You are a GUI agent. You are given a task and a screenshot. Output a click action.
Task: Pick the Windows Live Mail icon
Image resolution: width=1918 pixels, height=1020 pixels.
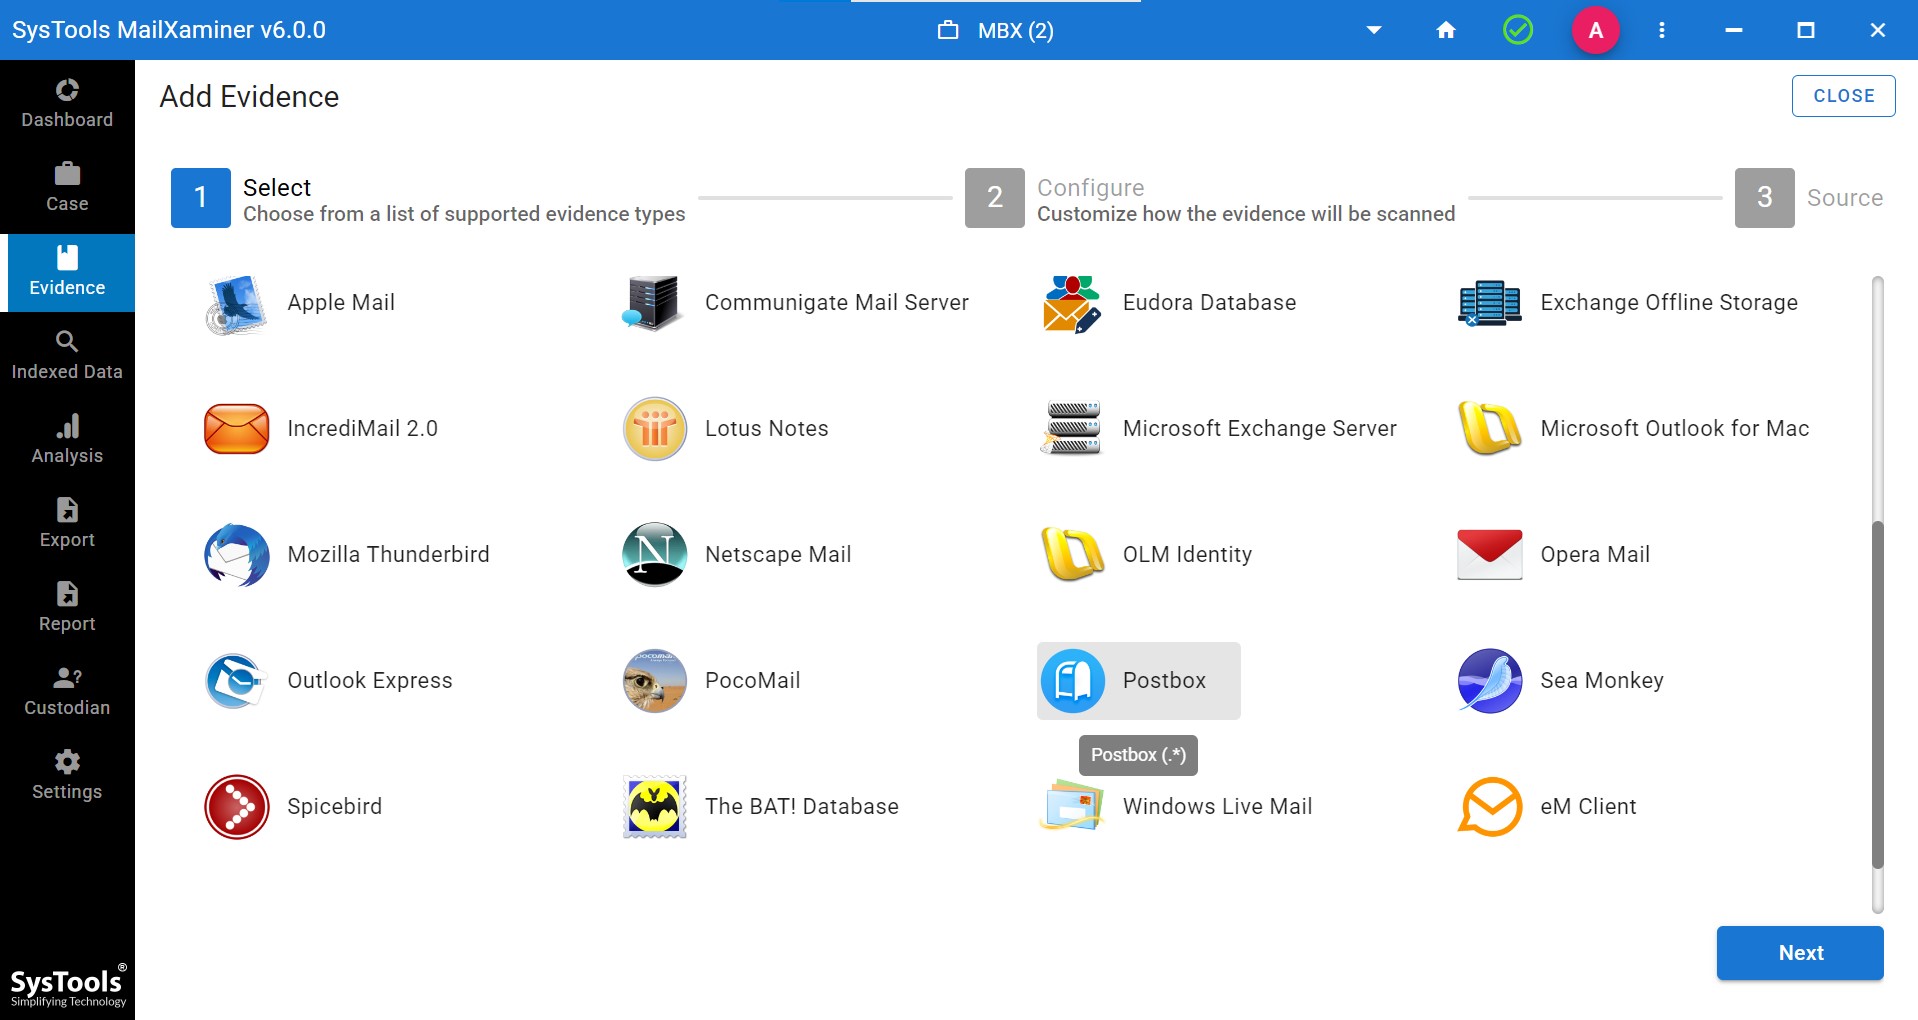click(x=1072, y=807)
